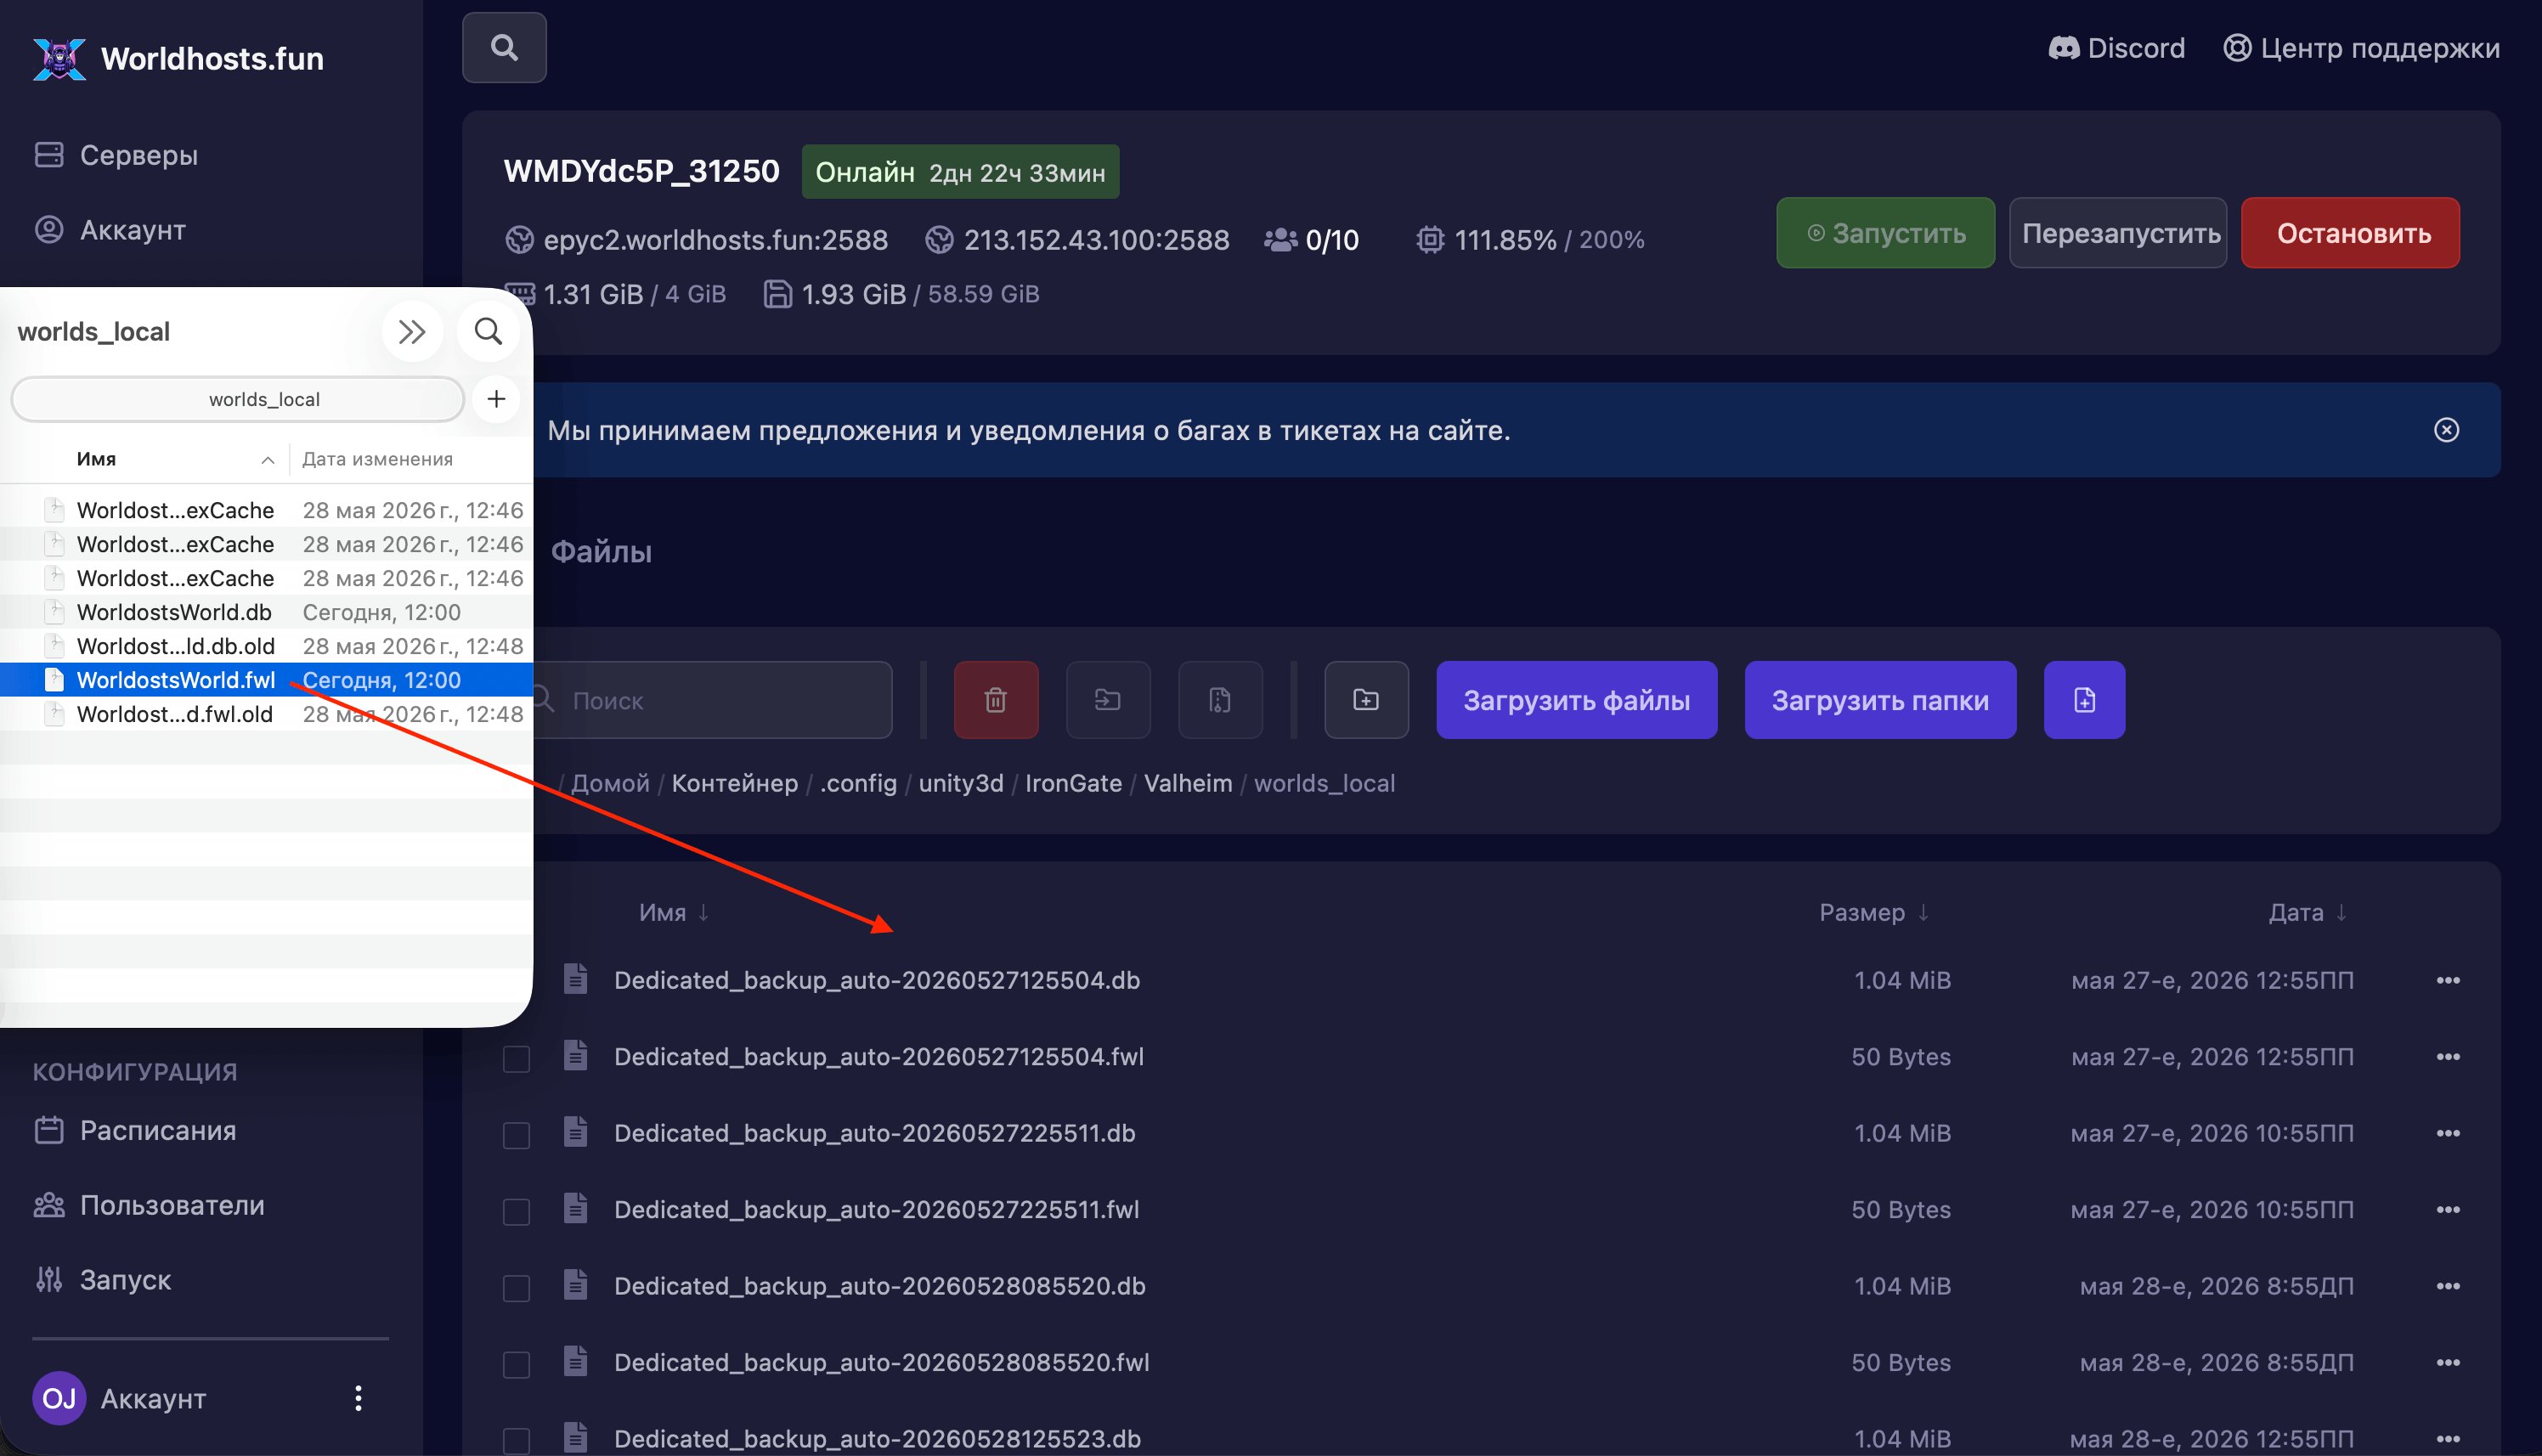Image resolution: width=2542 pixels, height=1456 pixels.
Task: Open options menu for Dedicated_backup_auto-20260528085520.db
Action: click(x=2447, y=1286)
